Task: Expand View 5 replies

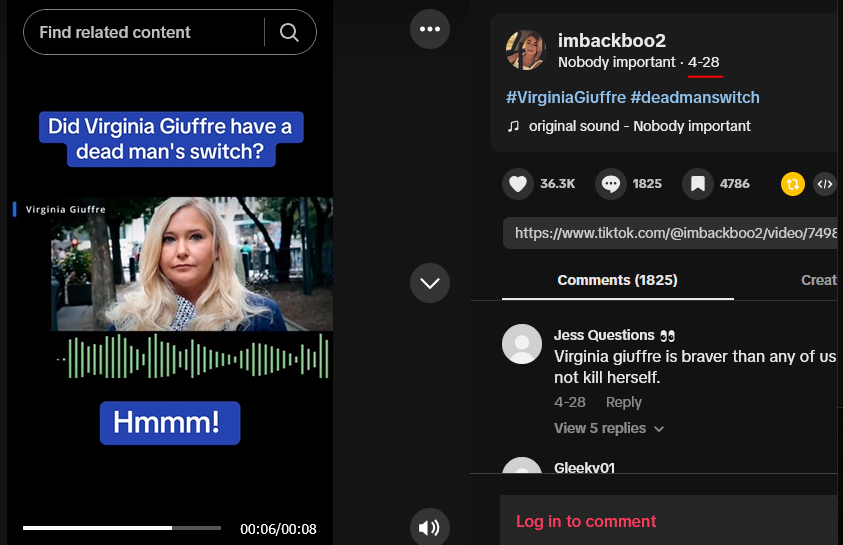Action: tap(609, 428)
